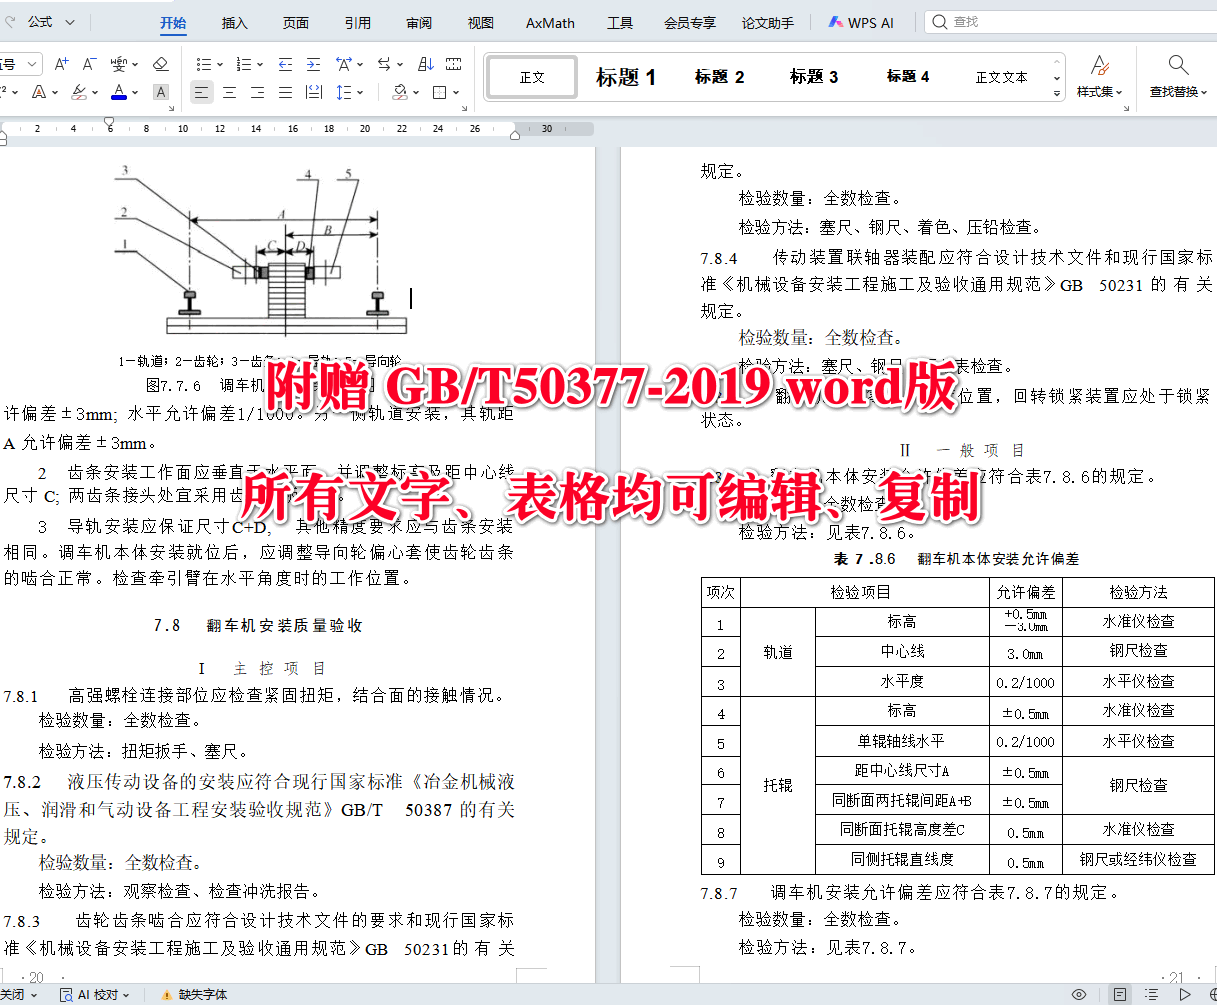Click the paragraph shading paint bucket icon
This screenshot has height=1005, width=1217.
tap(400, 92)
